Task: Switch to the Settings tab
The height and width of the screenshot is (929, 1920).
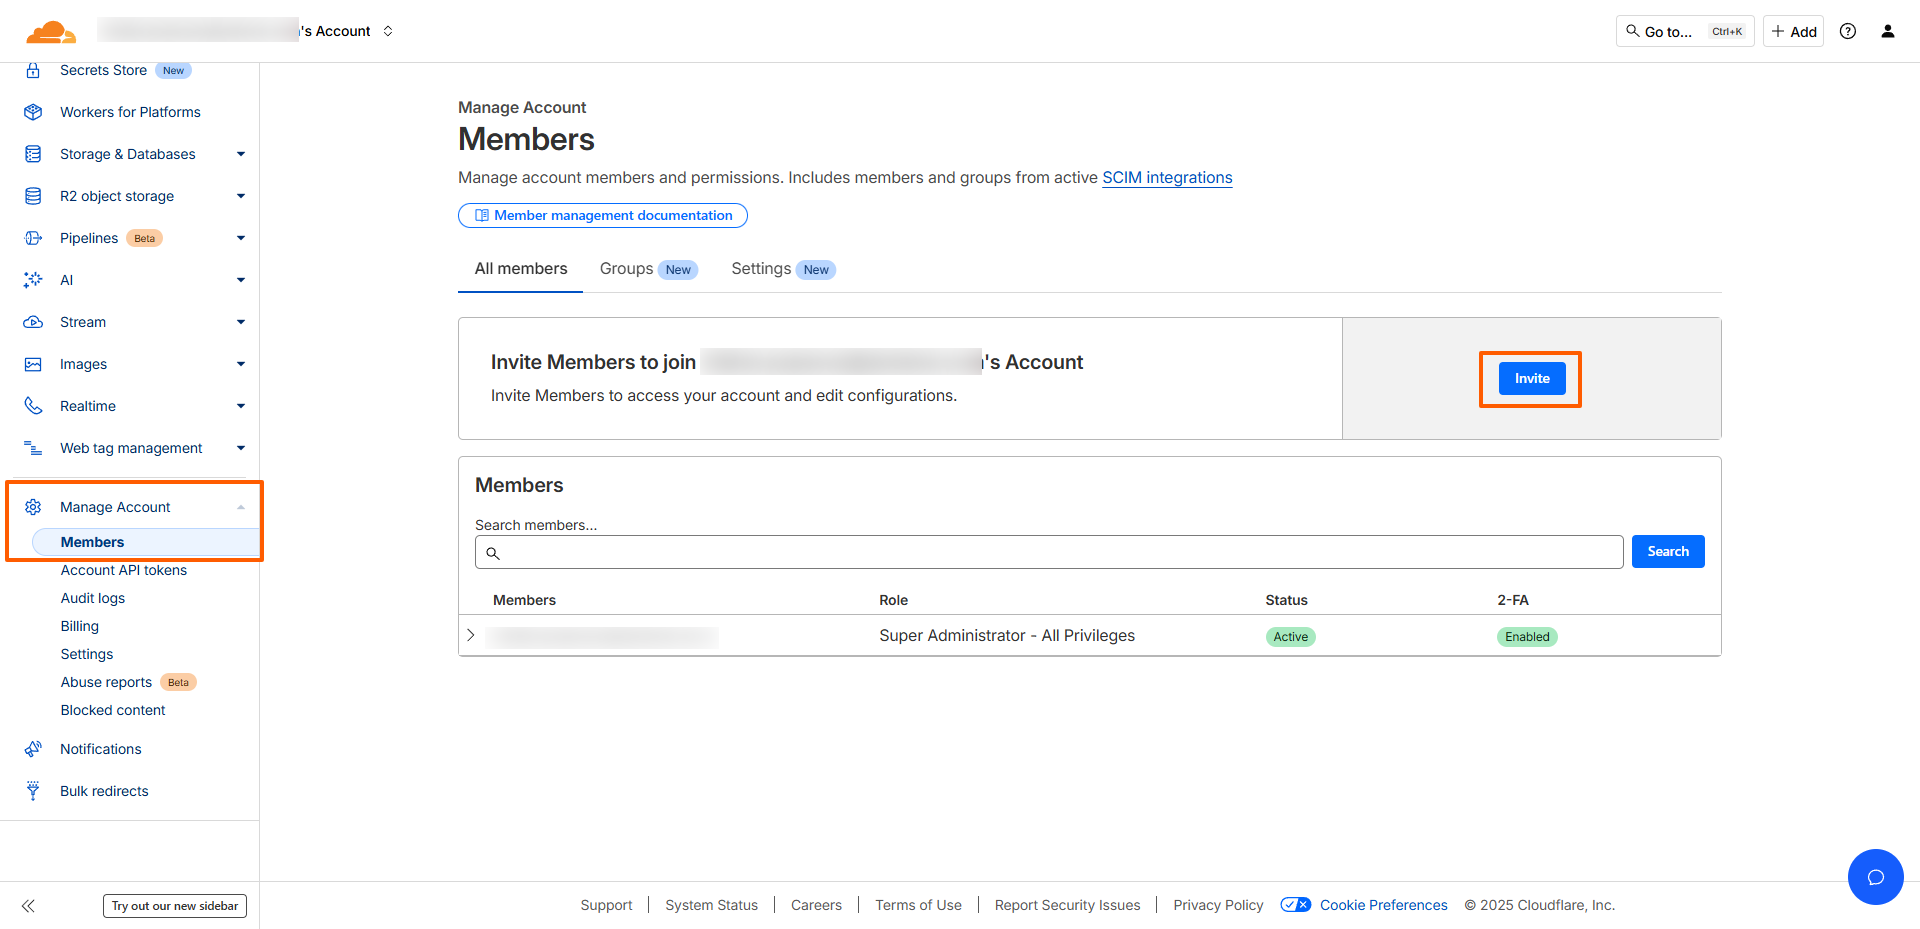Action: (761, 269)
